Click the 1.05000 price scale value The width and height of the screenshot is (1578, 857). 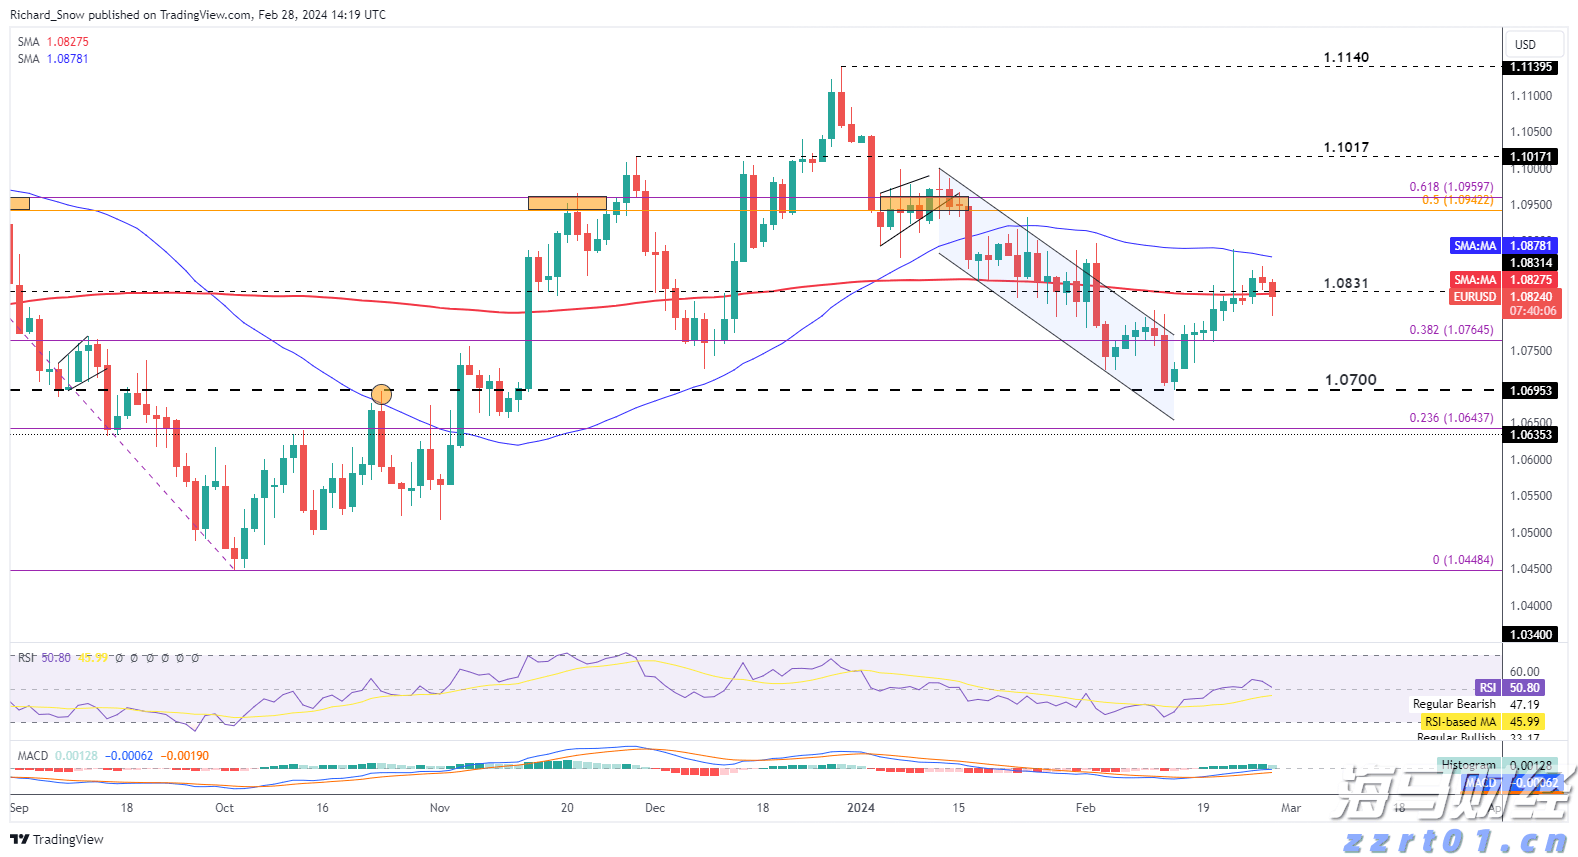[x=1531, y=533]
